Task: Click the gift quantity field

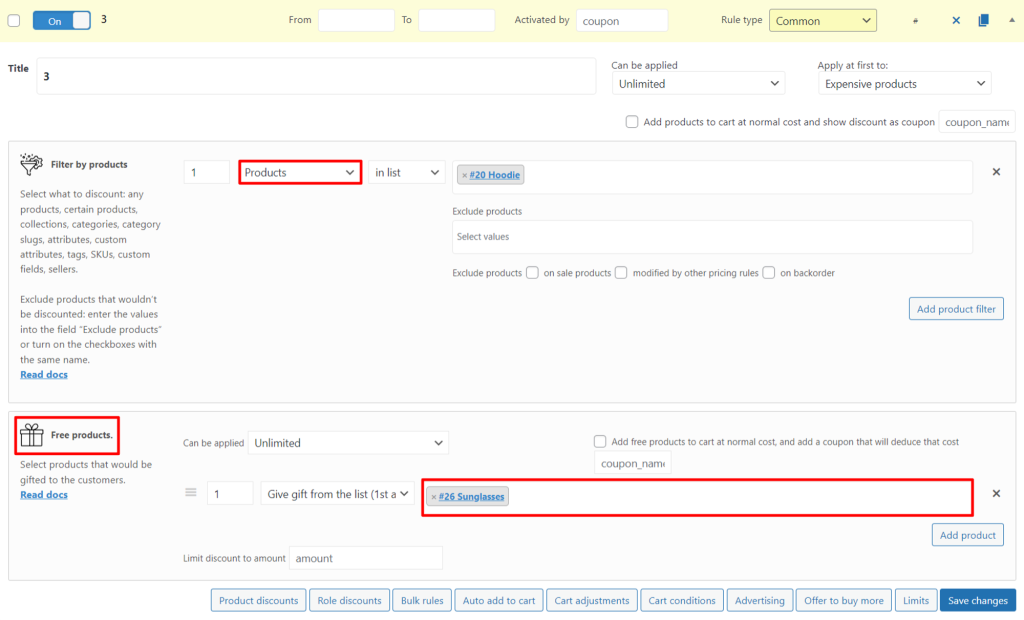Action: pos(230,494)
